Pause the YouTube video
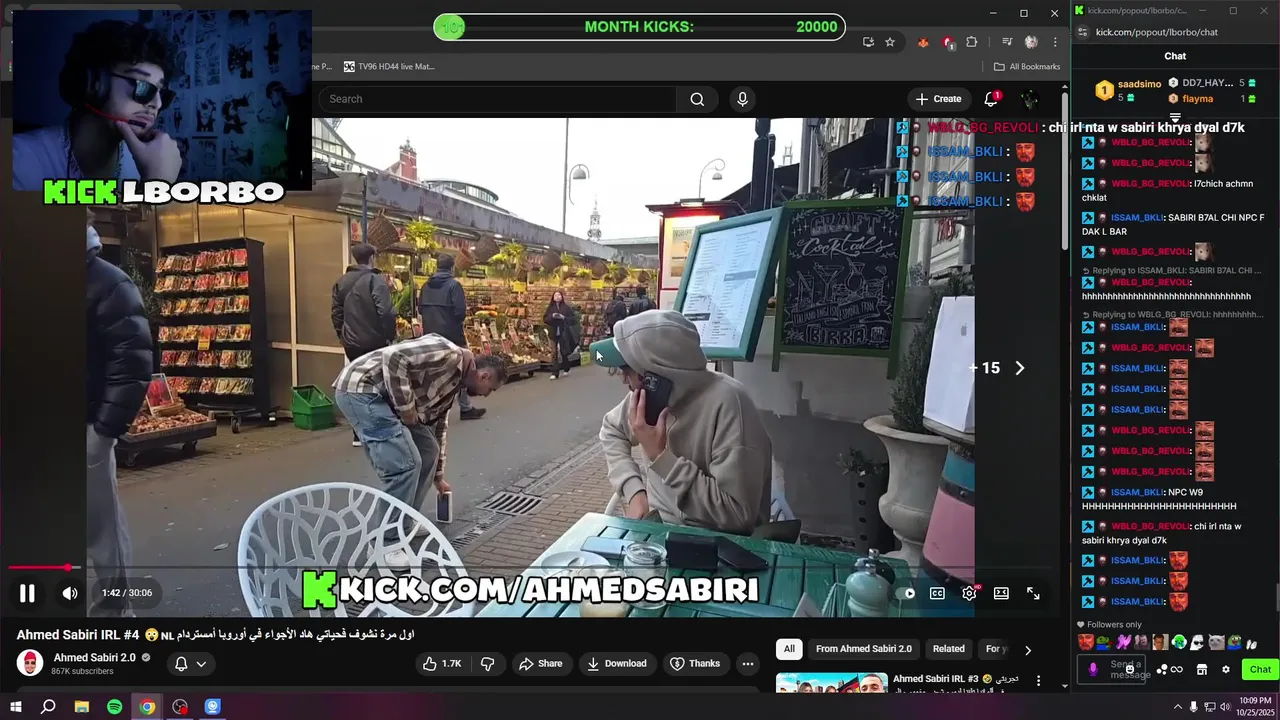1280x720 pixels. [27, 593]
